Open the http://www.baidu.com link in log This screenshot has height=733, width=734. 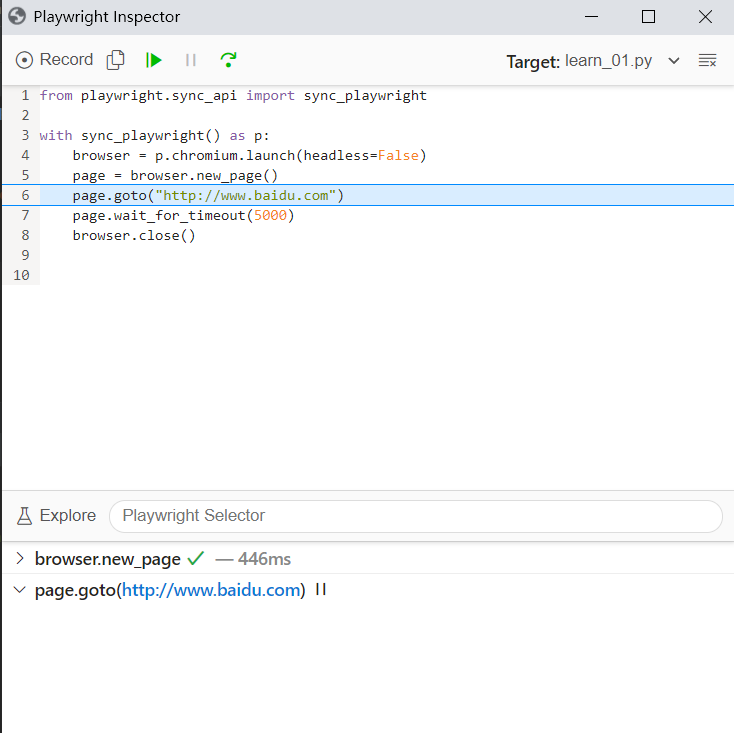211,590
